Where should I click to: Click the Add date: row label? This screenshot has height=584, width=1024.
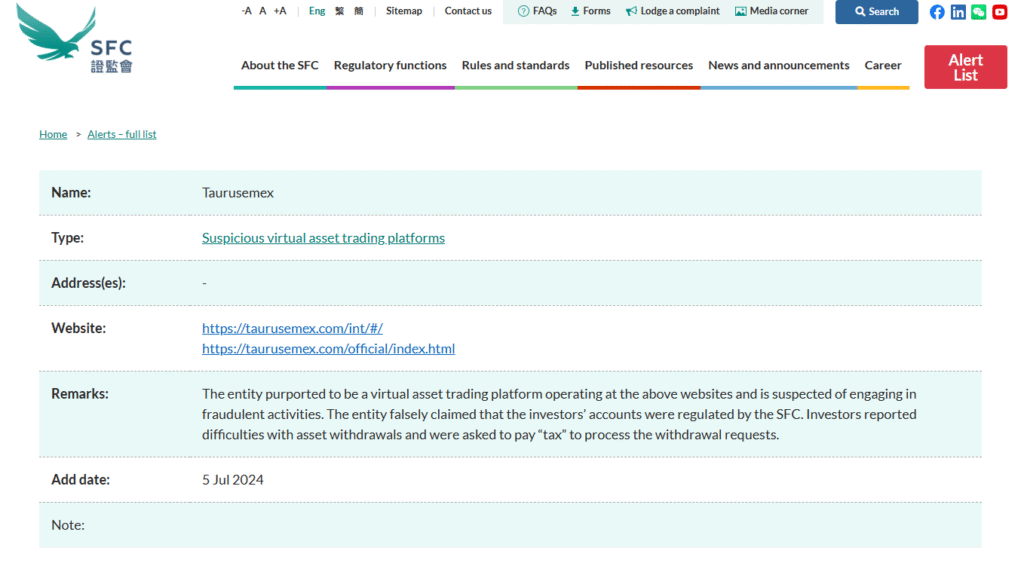click(x=80, y=479)
